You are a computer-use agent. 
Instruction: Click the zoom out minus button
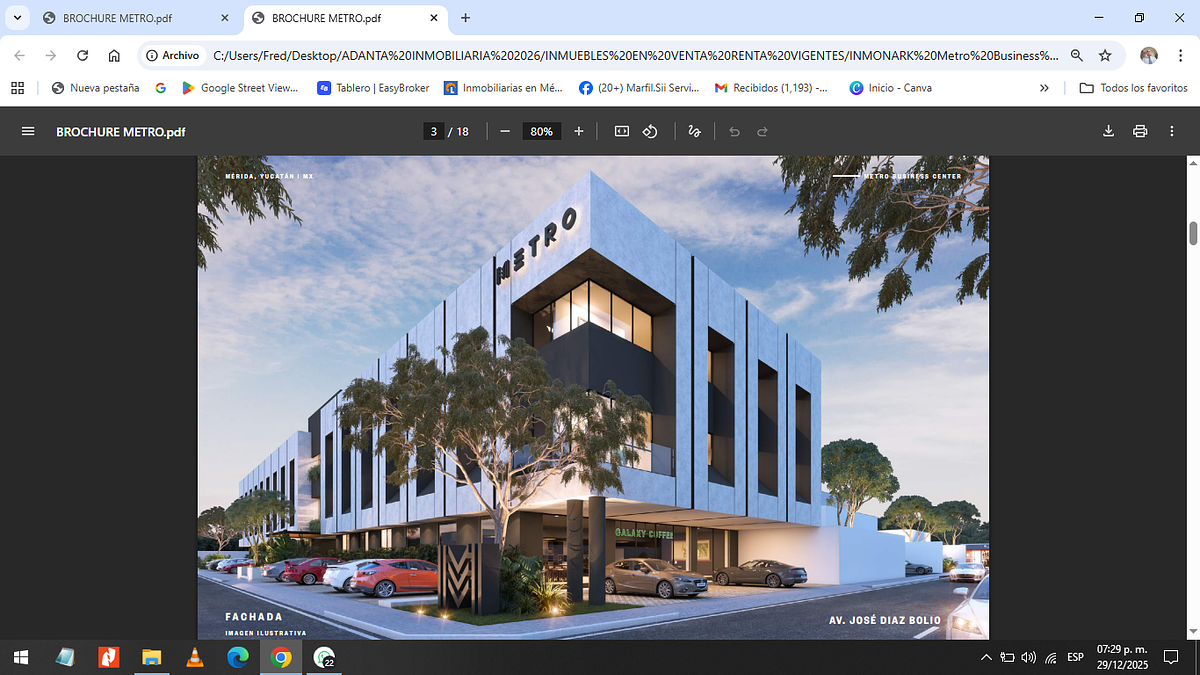[505, 132]
